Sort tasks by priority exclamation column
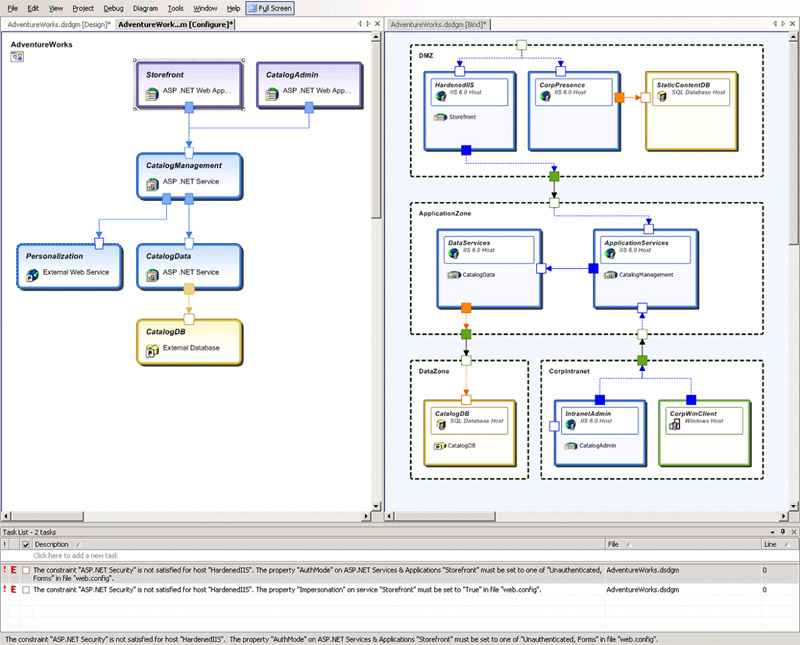Viewport: 800px width, 645px height. tap(5, 544)
